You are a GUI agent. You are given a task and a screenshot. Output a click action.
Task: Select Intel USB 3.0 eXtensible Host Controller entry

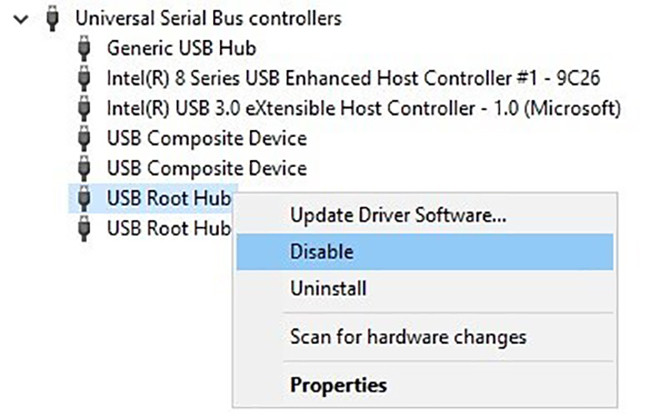click(x=364, y=108)
